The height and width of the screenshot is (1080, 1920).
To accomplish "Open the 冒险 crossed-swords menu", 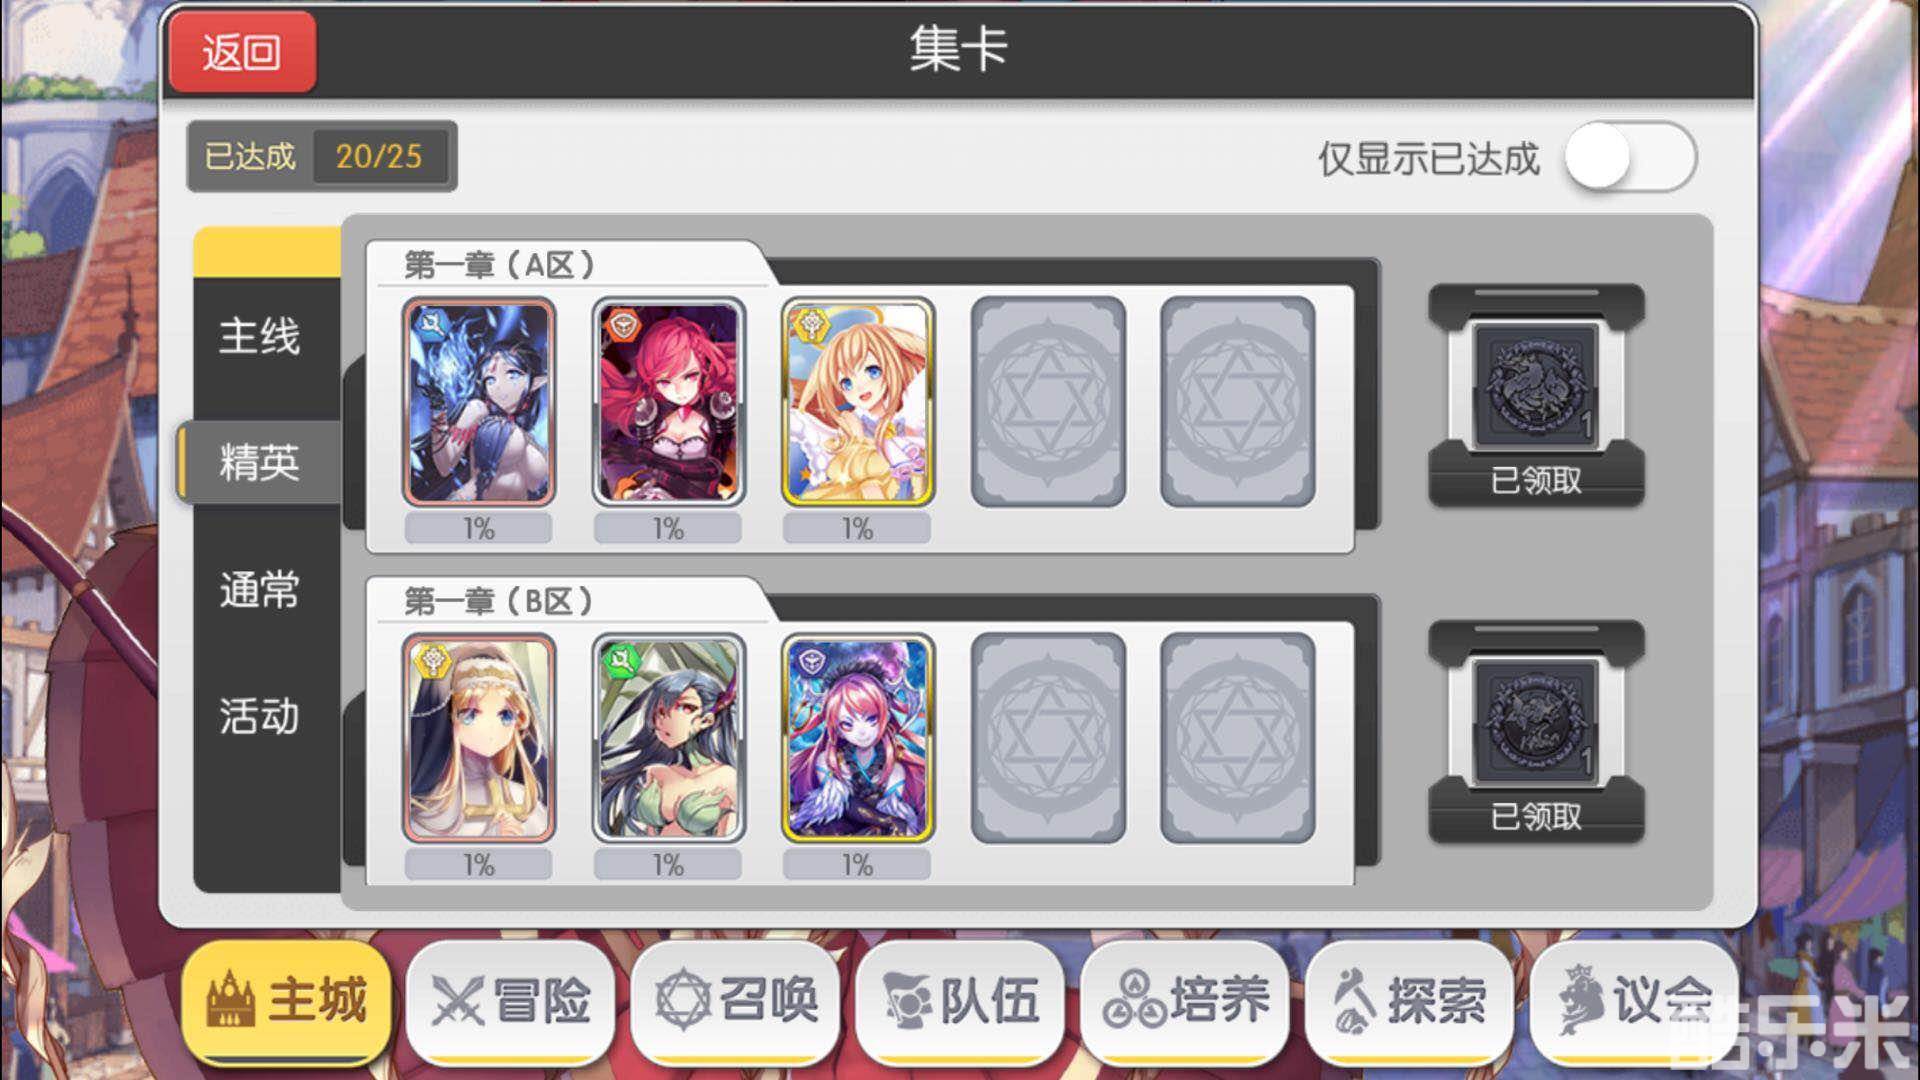I will [x=511, y=1000].
